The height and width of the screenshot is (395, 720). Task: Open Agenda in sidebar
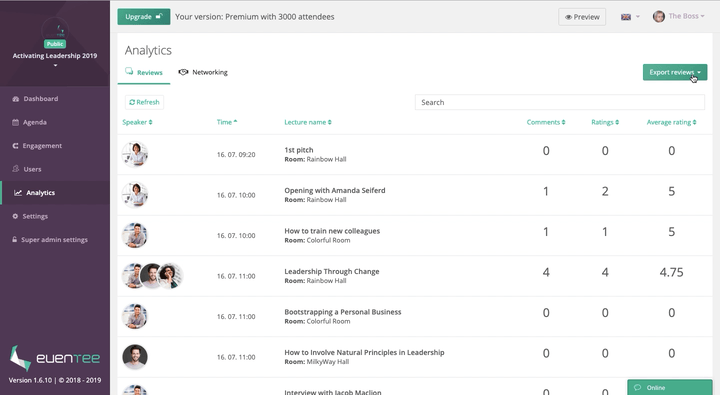(34, 122)
